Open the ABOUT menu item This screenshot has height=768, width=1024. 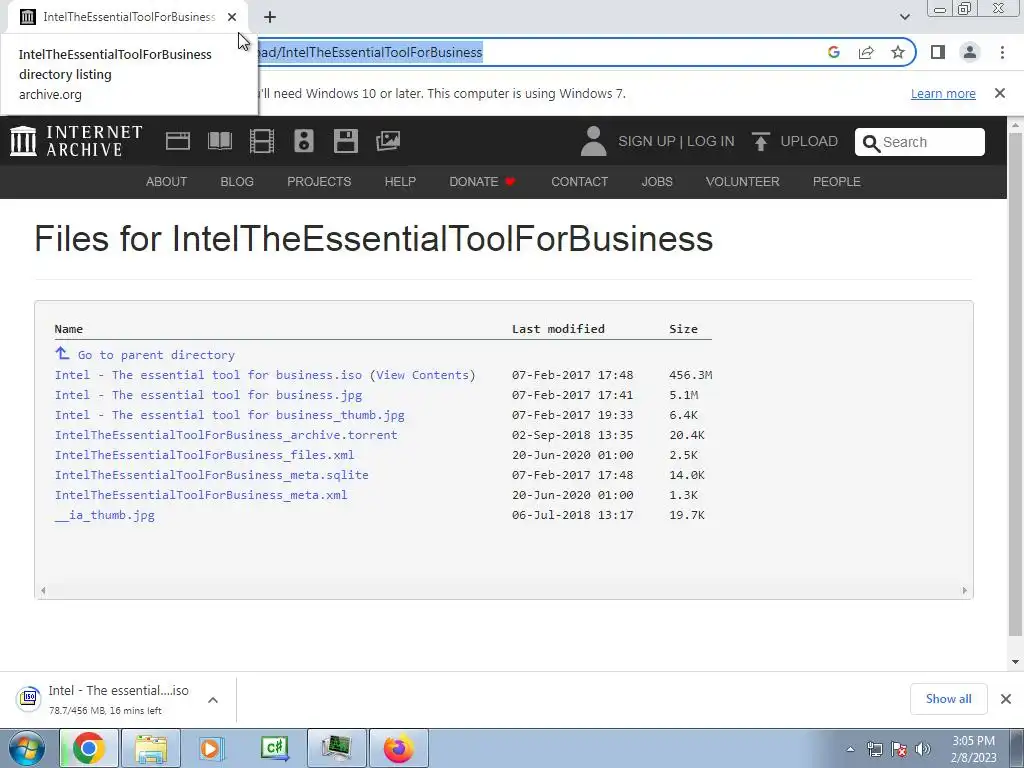pos(167,182)
